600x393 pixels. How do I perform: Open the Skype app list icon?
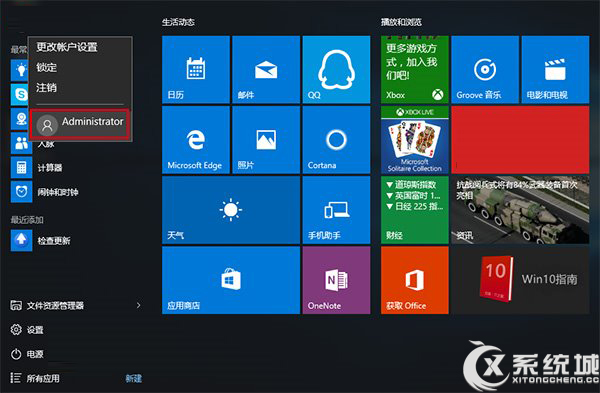click(x=20, y=94)
